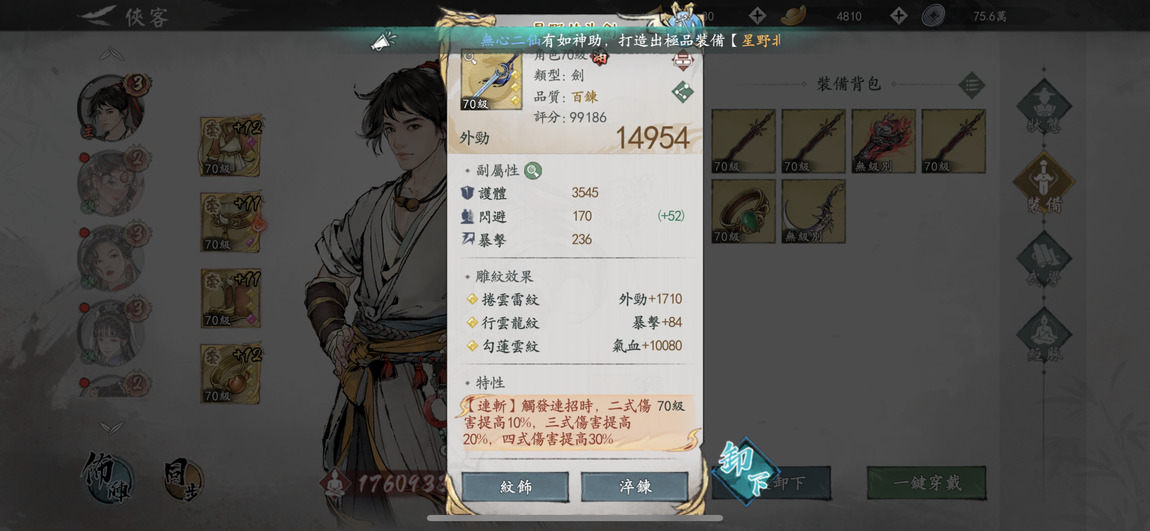Tap the blue 卸下 unequip badge
Screen dimensions: 1150x531
click(x=745, y=472)
